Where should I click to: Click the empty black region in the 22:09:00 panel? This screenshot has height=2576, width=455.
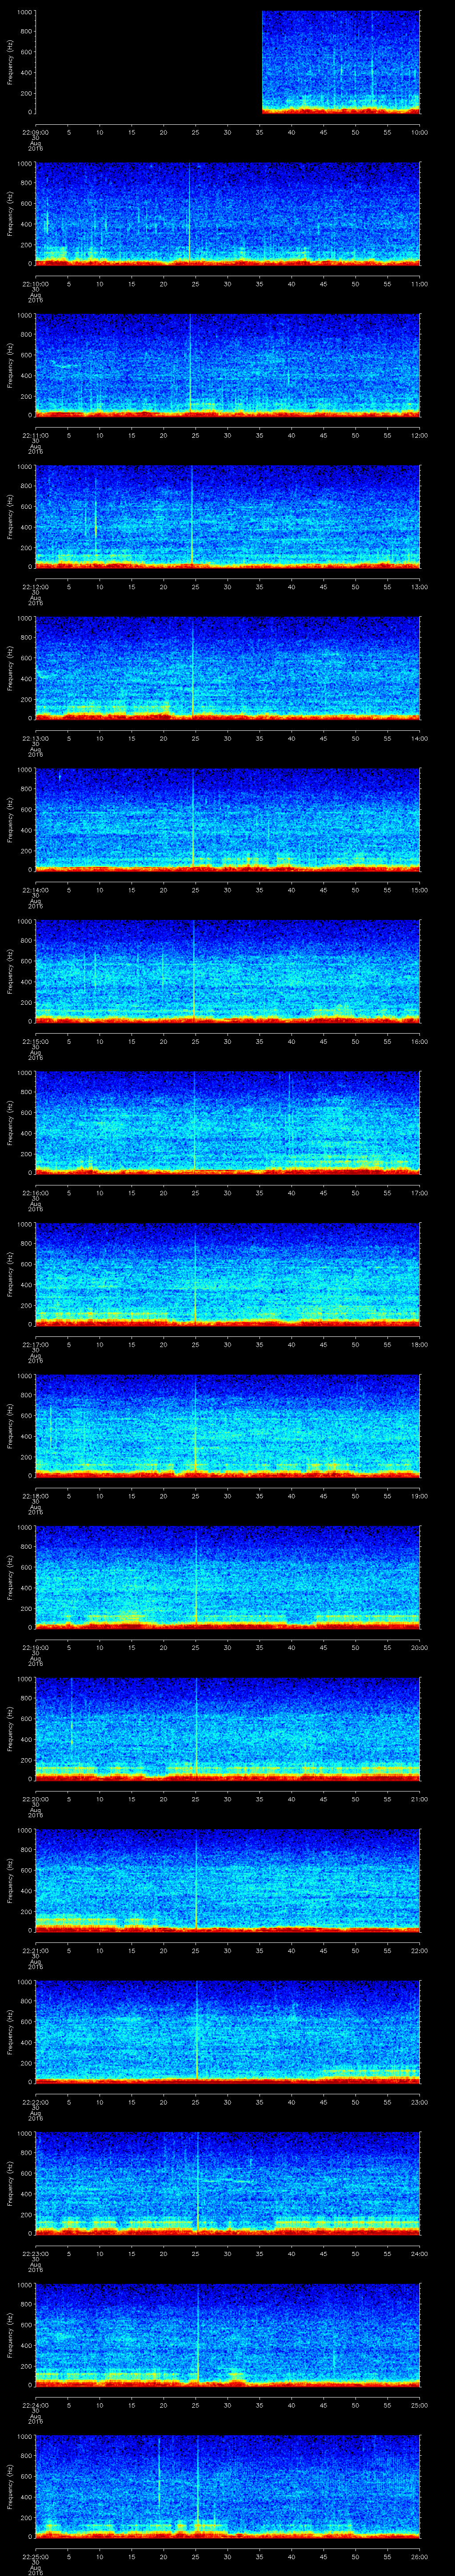coord(148,62)
